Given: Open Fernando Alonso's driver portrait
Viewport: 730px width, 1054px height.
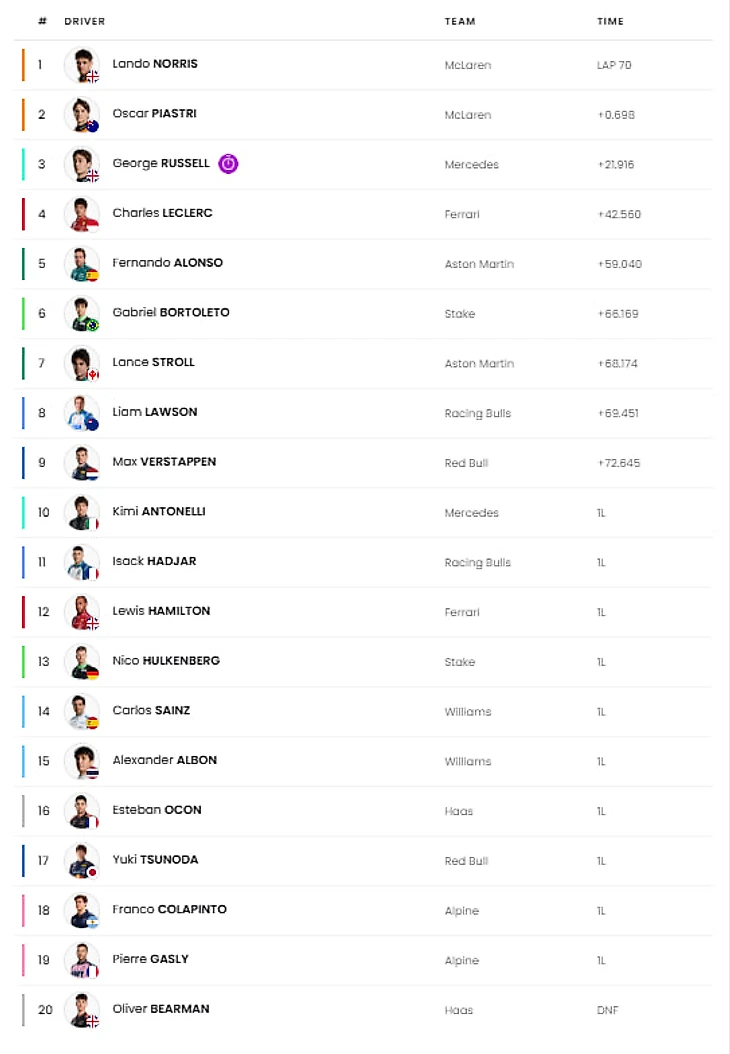Looking at the screenshot, I should pyautogui.click(x=82, y=264).
